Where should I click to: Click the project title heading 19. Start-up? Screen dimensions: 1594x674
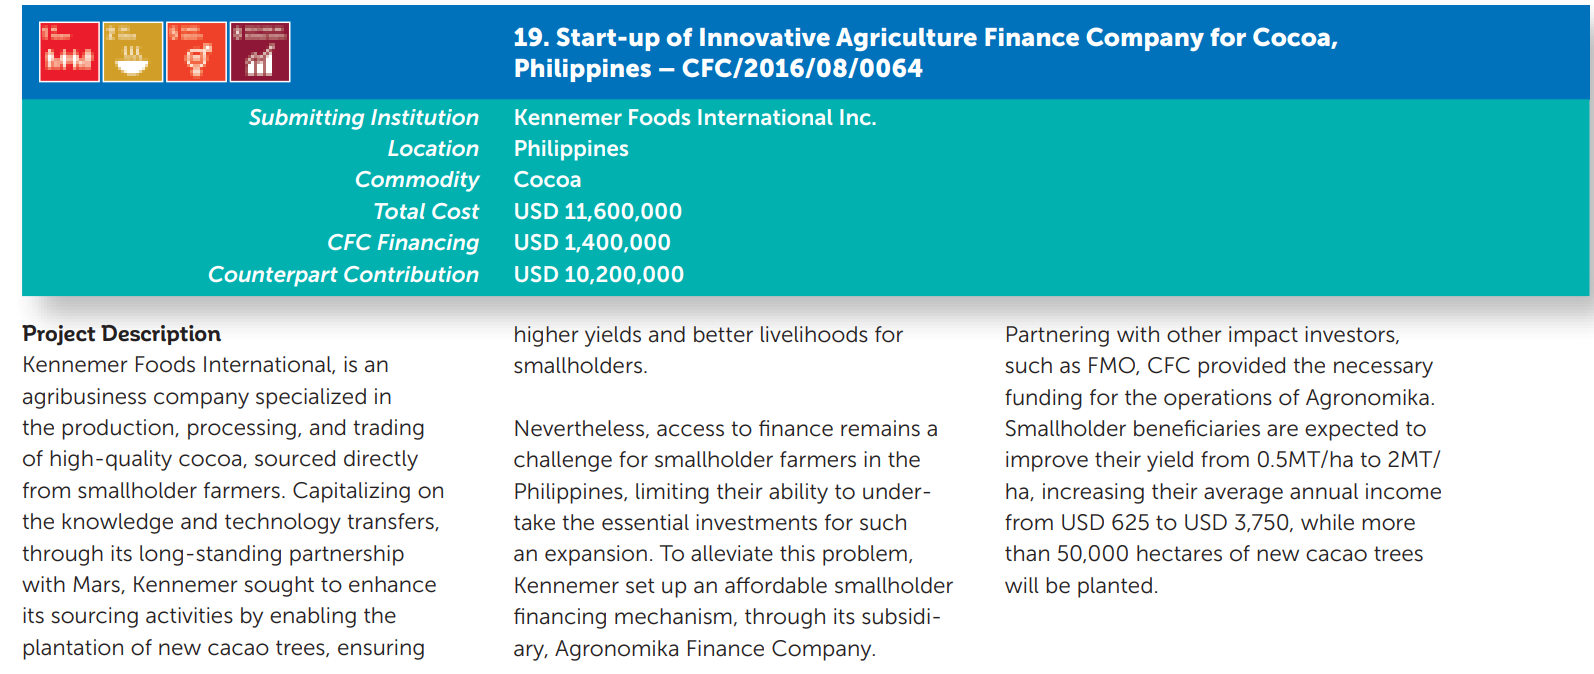tap(925, 52)
